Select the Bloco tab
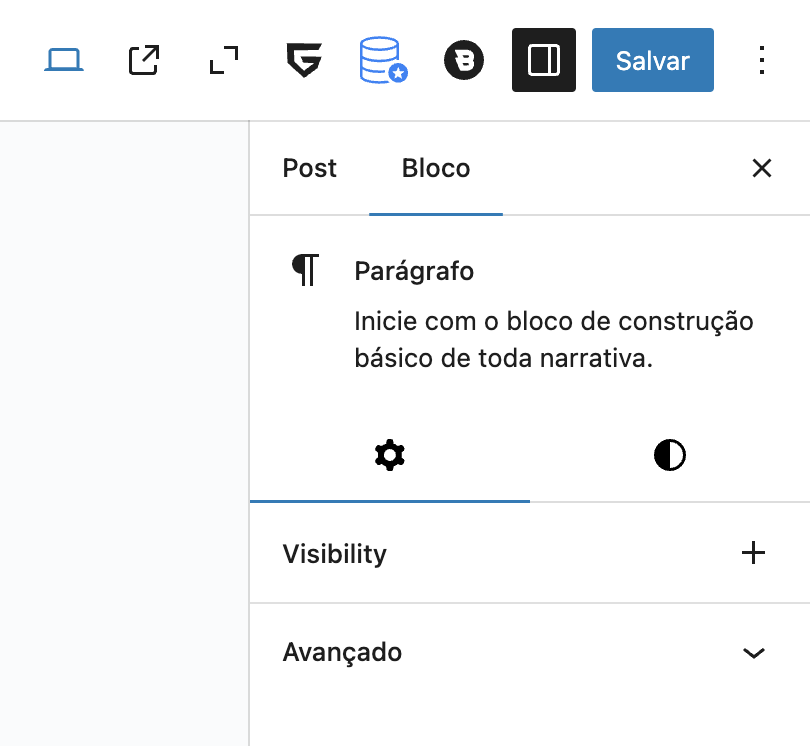Viewport: 810px width, 746px height. [x=436, y=168]
